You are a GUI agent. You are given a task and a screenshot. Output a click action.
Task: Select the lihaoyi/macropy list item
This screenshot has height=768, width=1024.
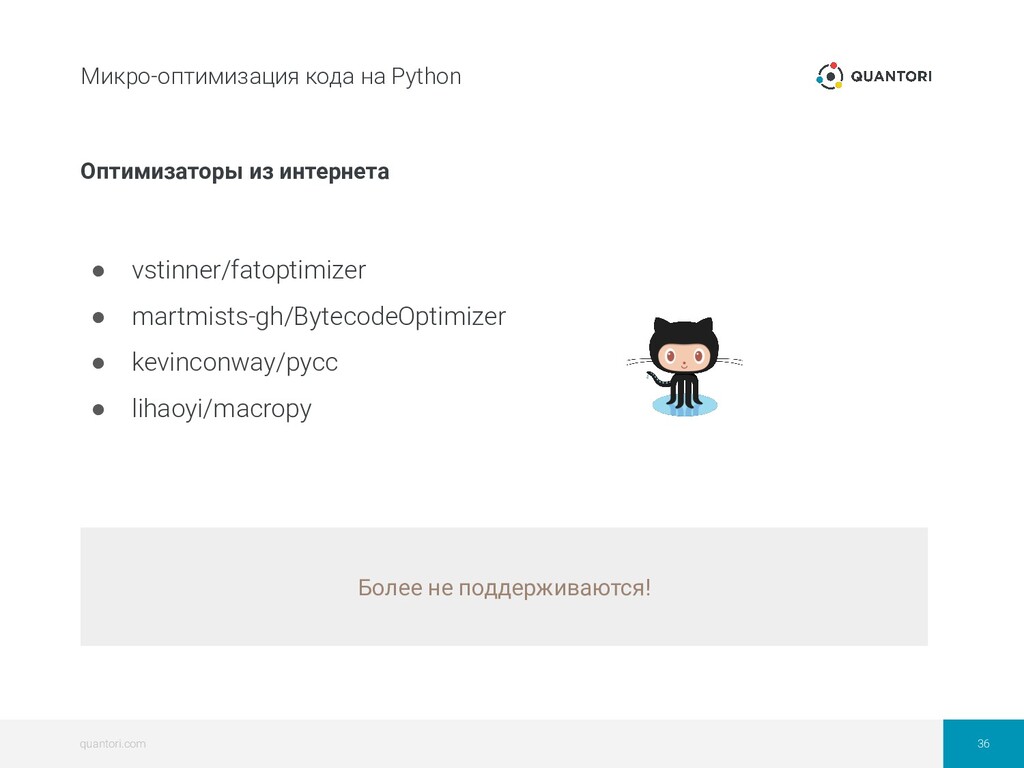point(221,409)
